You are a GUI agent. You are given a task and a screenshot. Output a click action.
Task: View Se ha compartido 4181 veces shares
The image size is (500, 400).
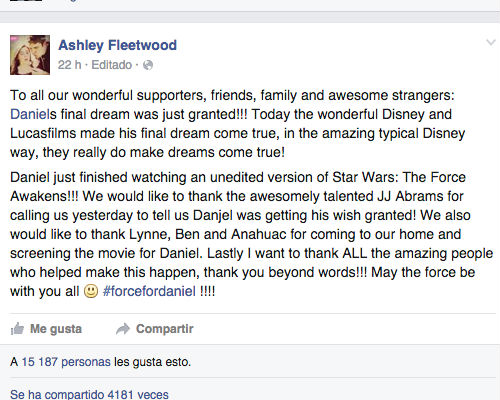(x=89, y=395)
